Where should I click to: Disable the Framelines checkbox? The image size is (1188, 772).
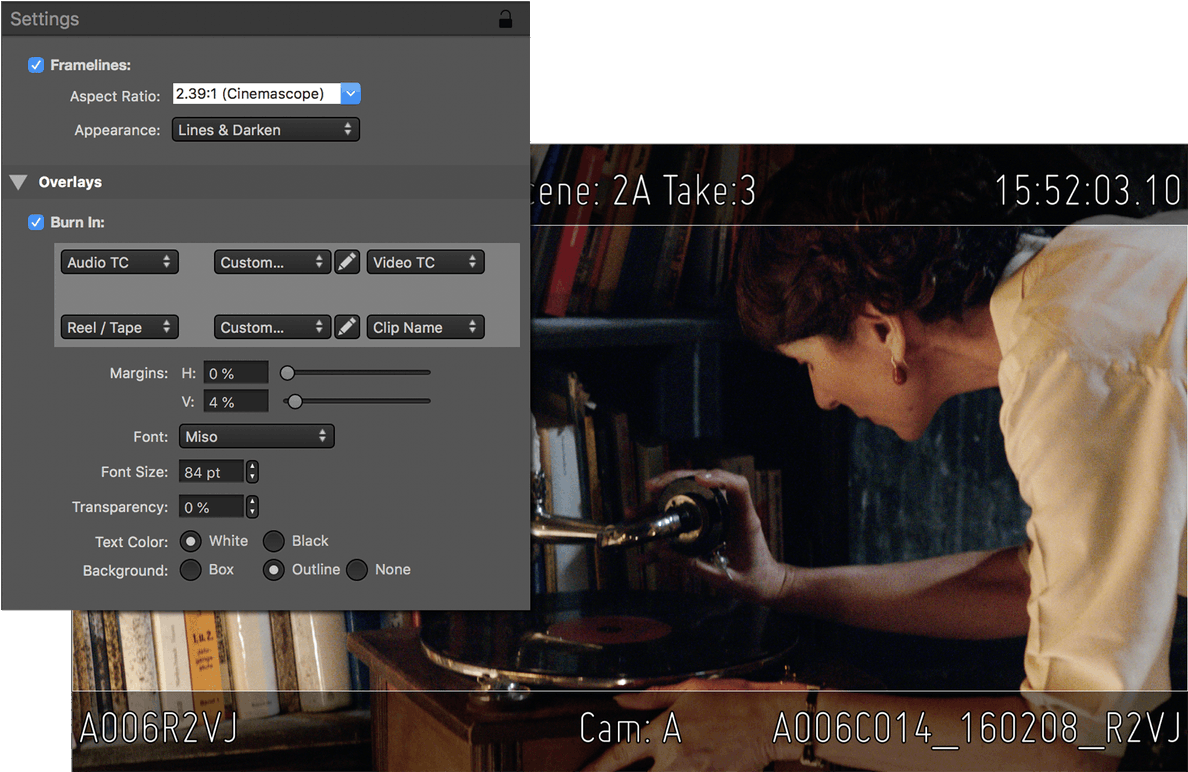36,65
